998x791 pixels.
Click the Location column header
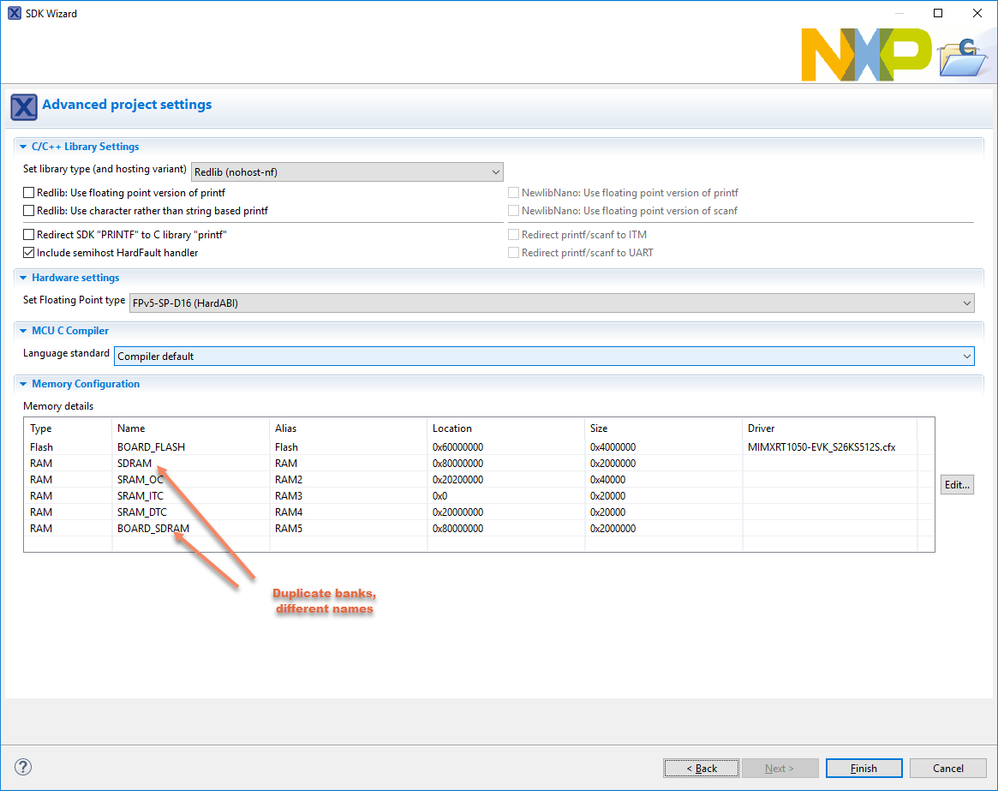coord(507,428)
